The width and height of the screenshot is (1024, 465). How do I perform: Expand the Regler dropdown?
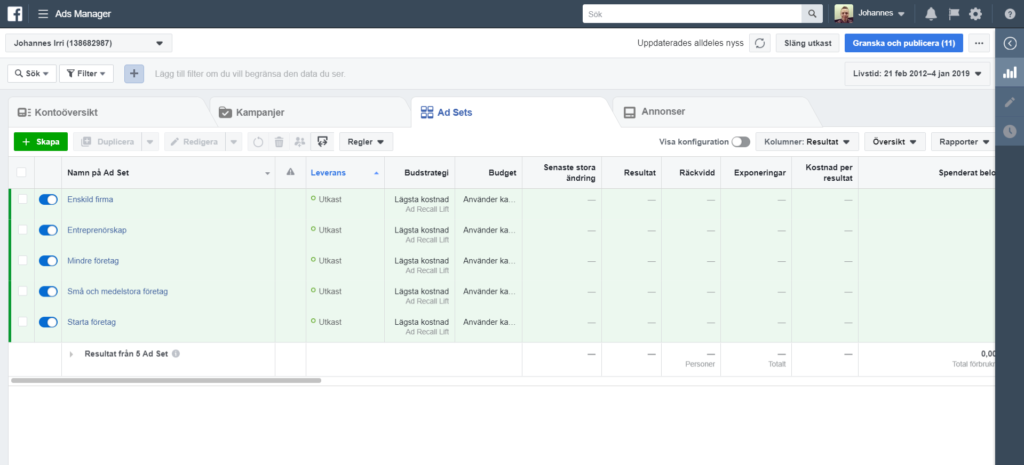365,142
